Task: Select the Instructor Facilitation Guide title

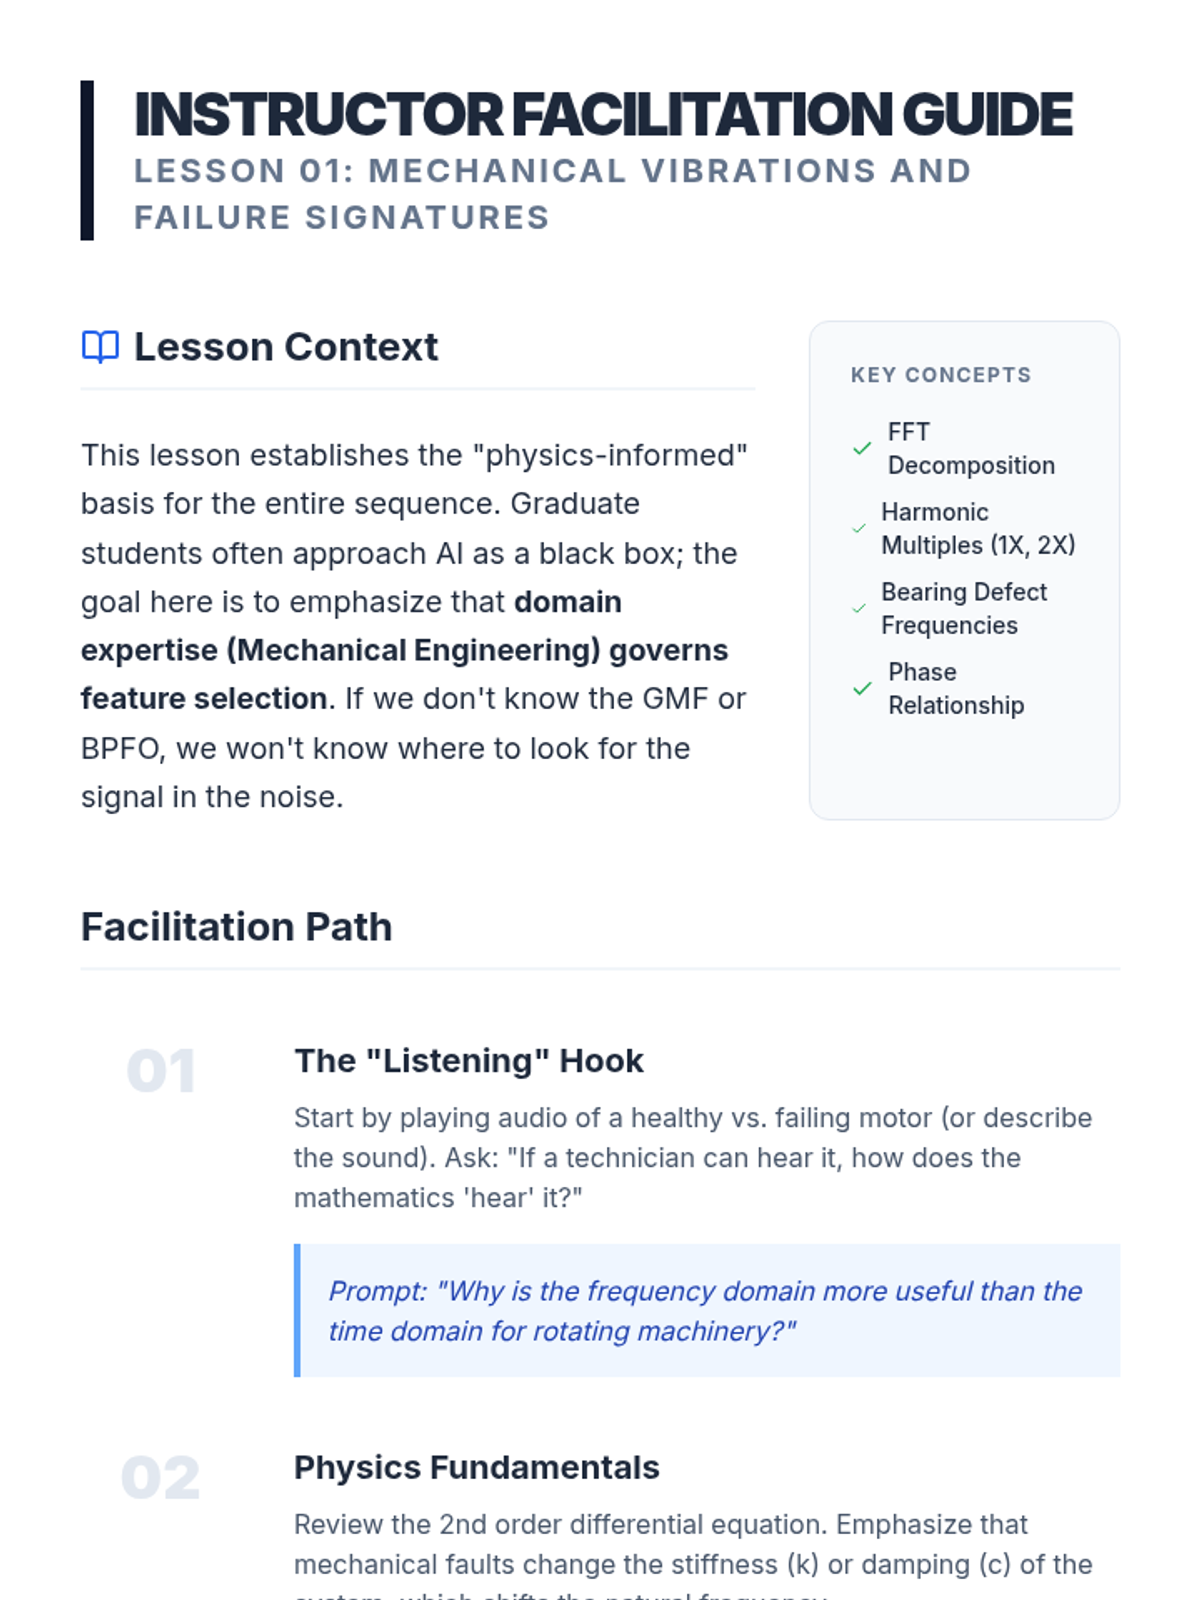Action: tap(603, 114)
